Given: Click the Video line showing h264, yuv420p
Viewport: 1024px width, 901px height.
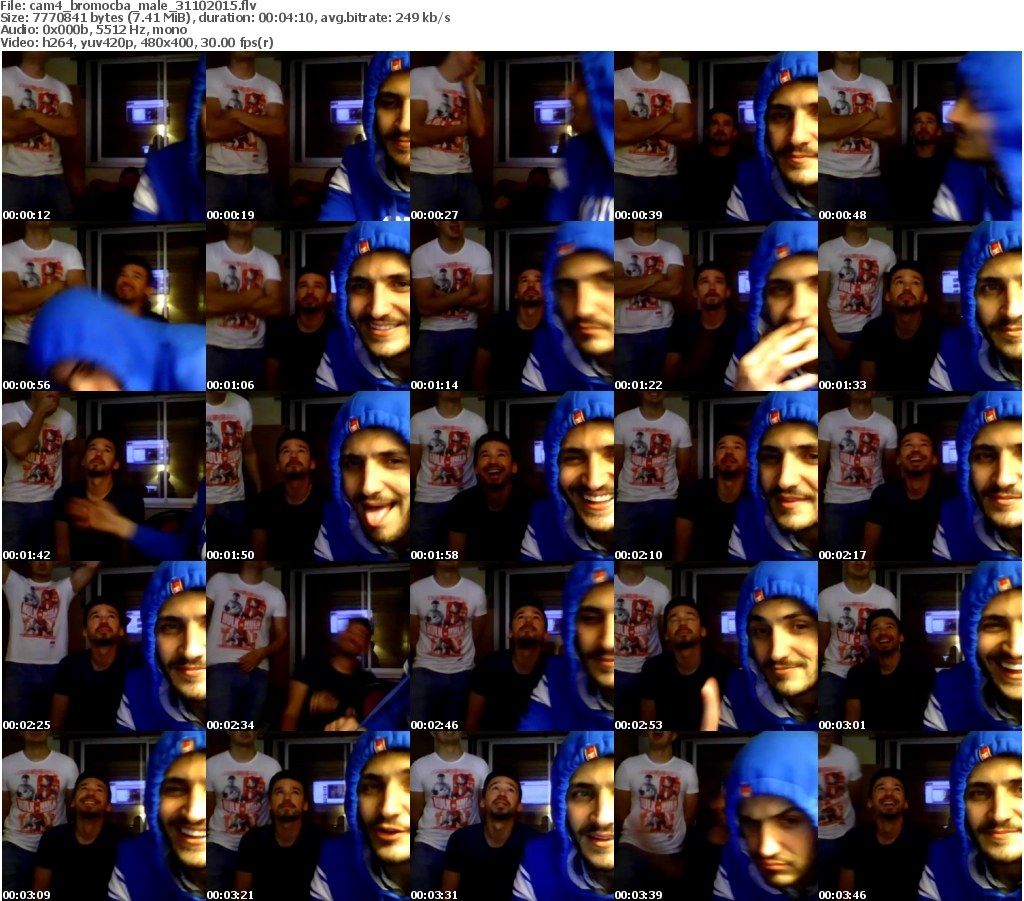Looking at the screenshot, I should pos(136,42).
